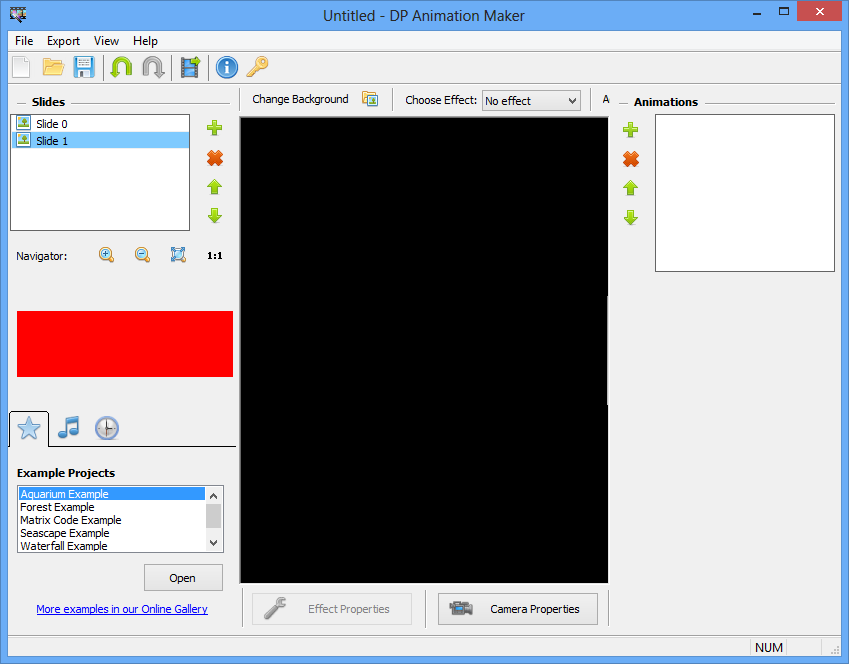Zoom in using the Navigator magnifier
This screenshot has width=849, height=664.
point(106,255)
